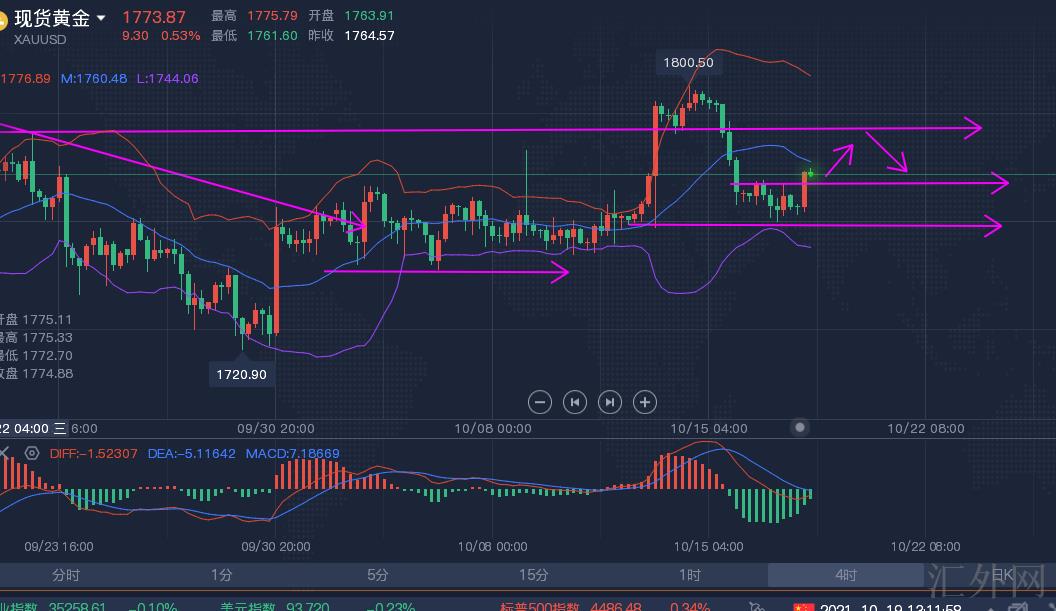Image resolution: width=1056 pixels, height=611 pixels.
Task: Click the 1720.90 low price label
Action: point(241,374)
